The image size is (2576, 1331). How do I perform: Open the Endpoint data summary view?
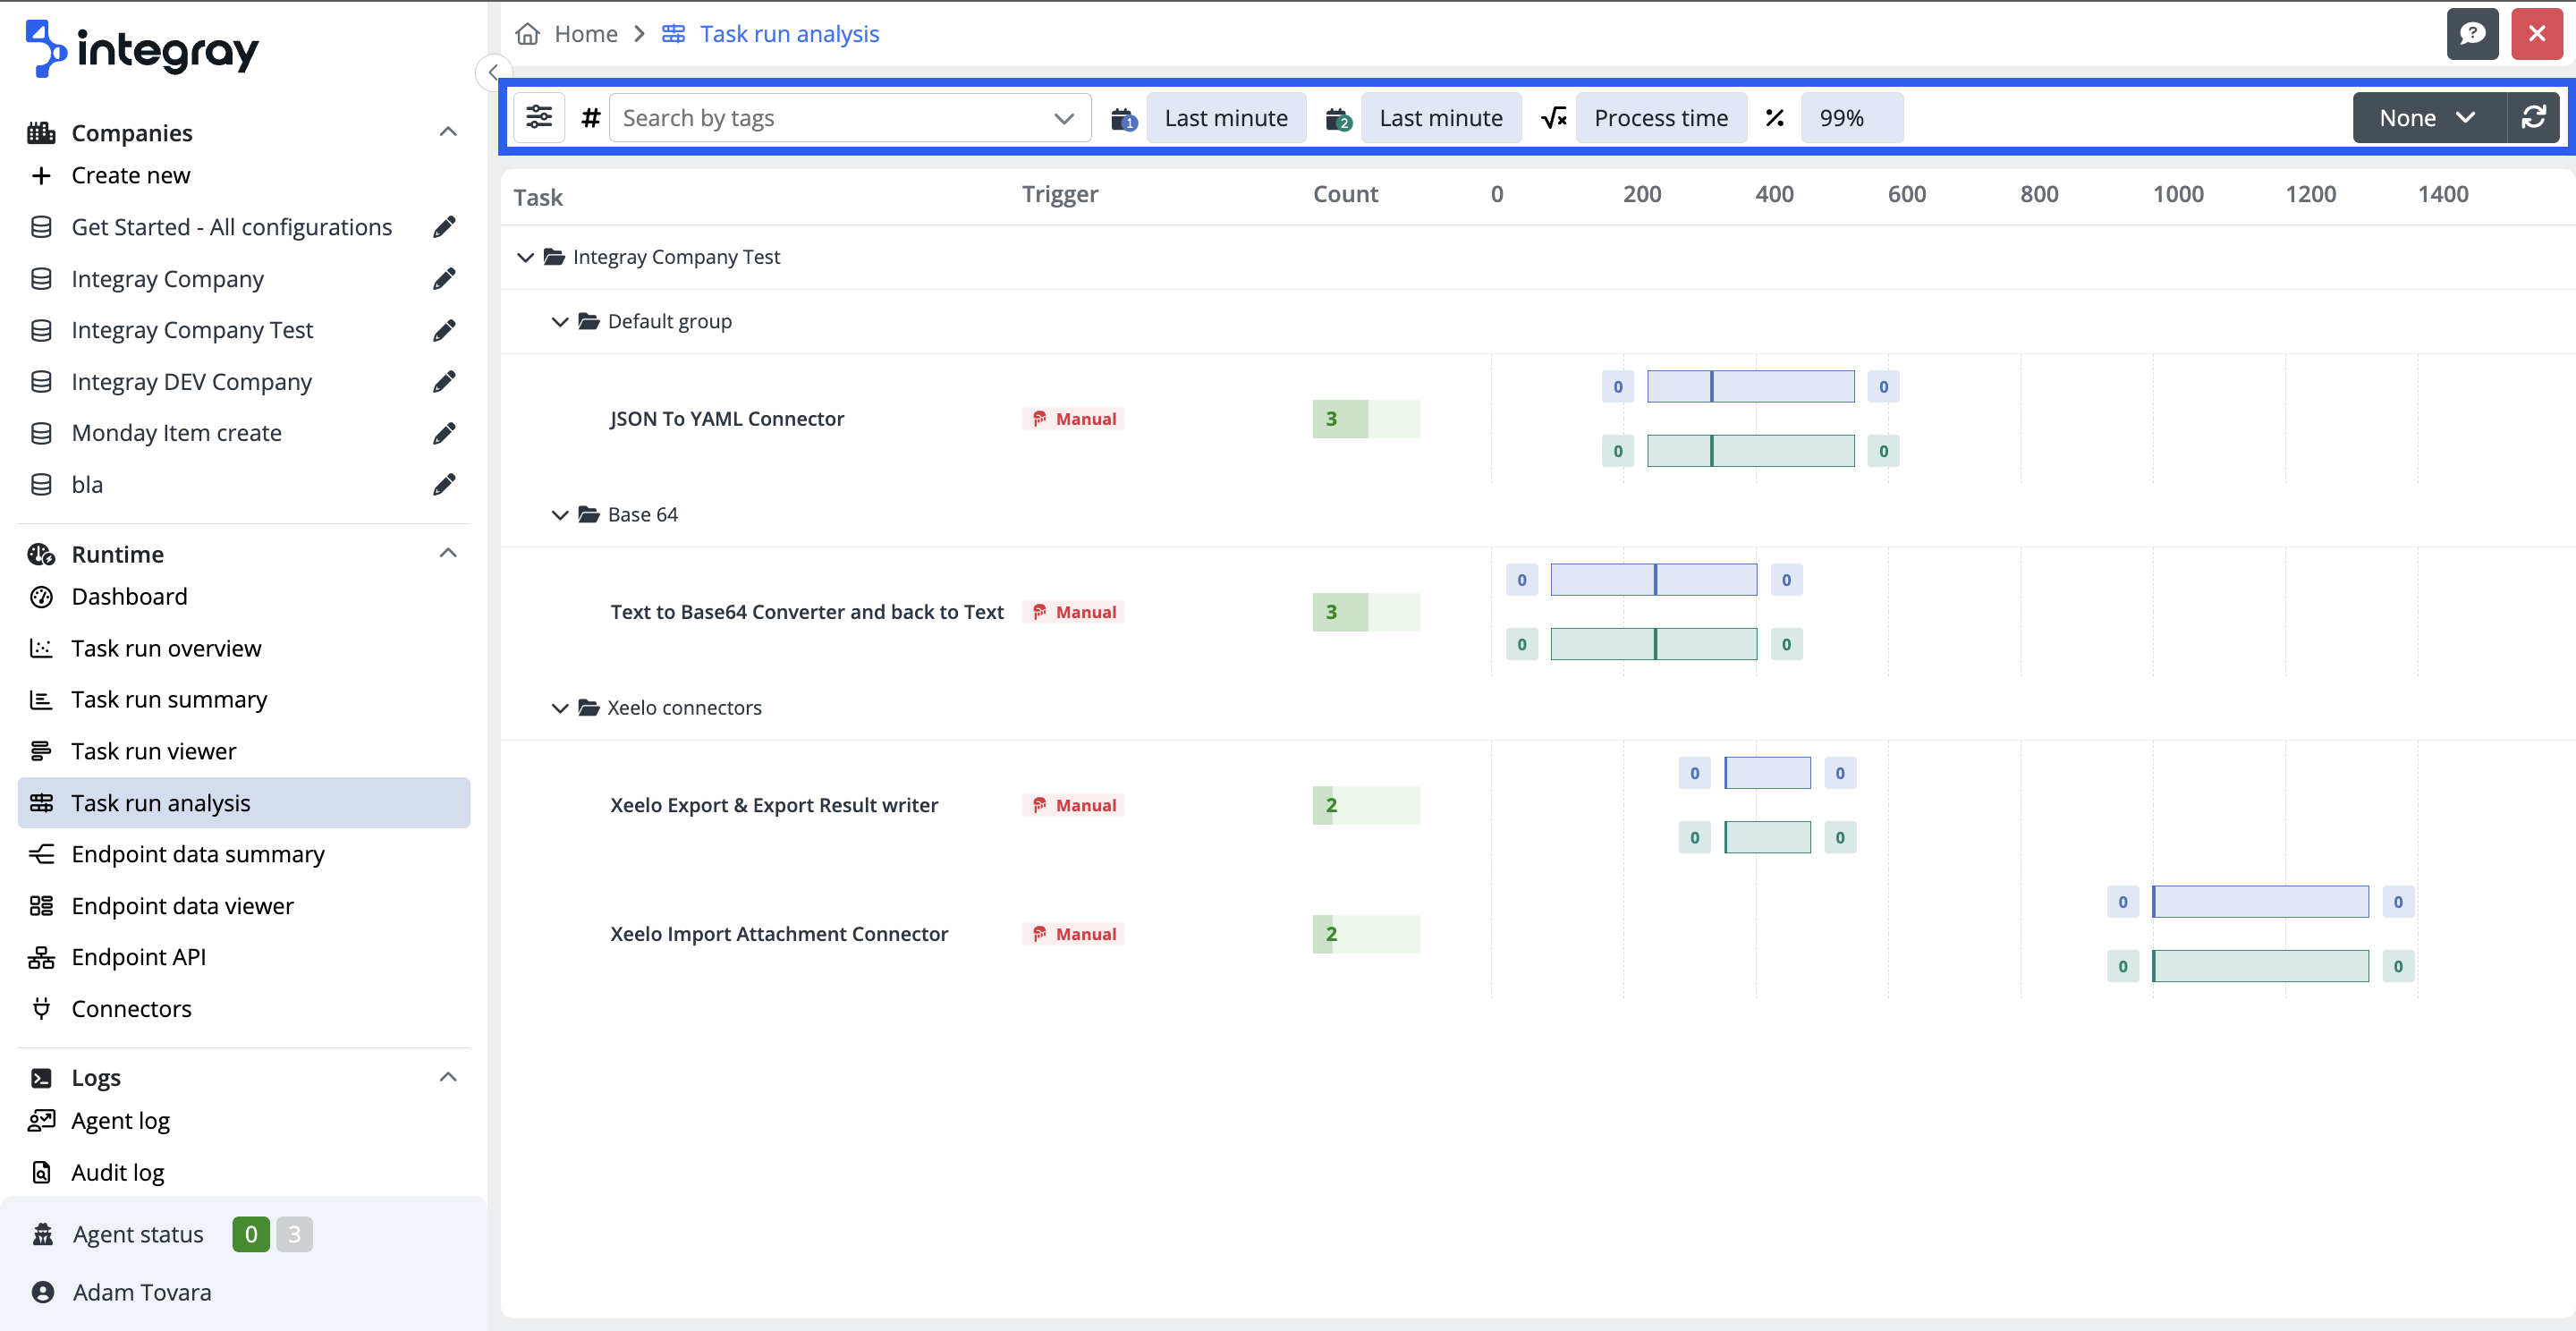coord(197,854)
